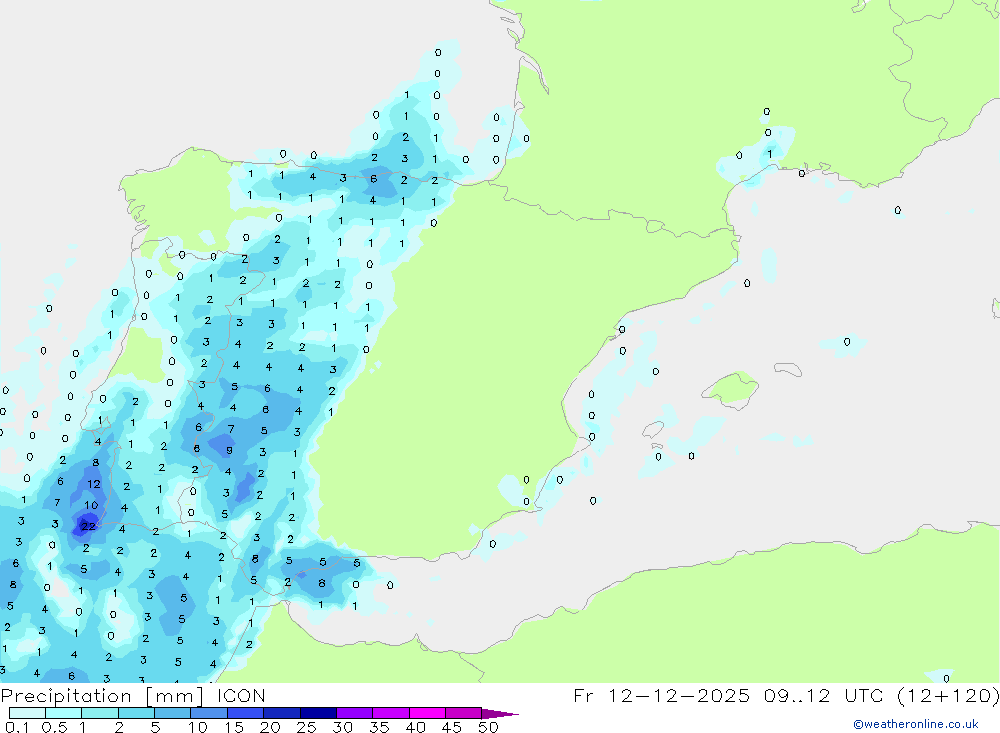Click the 'ICON' model name label

(241, 696)
